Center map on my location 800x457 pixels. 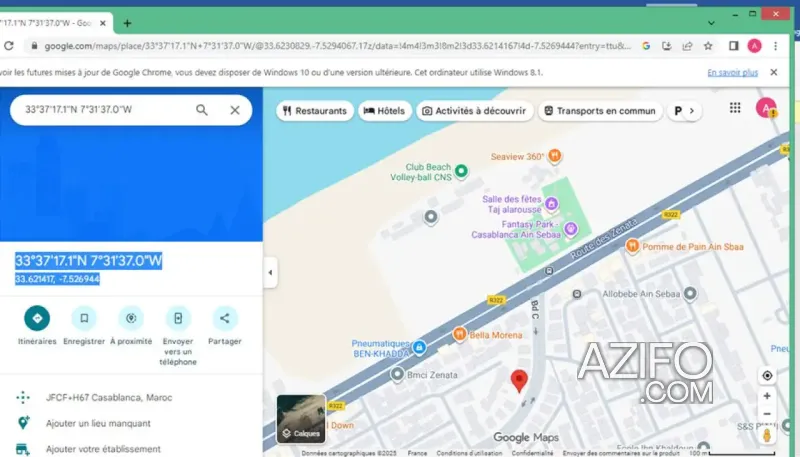(767, 375)
